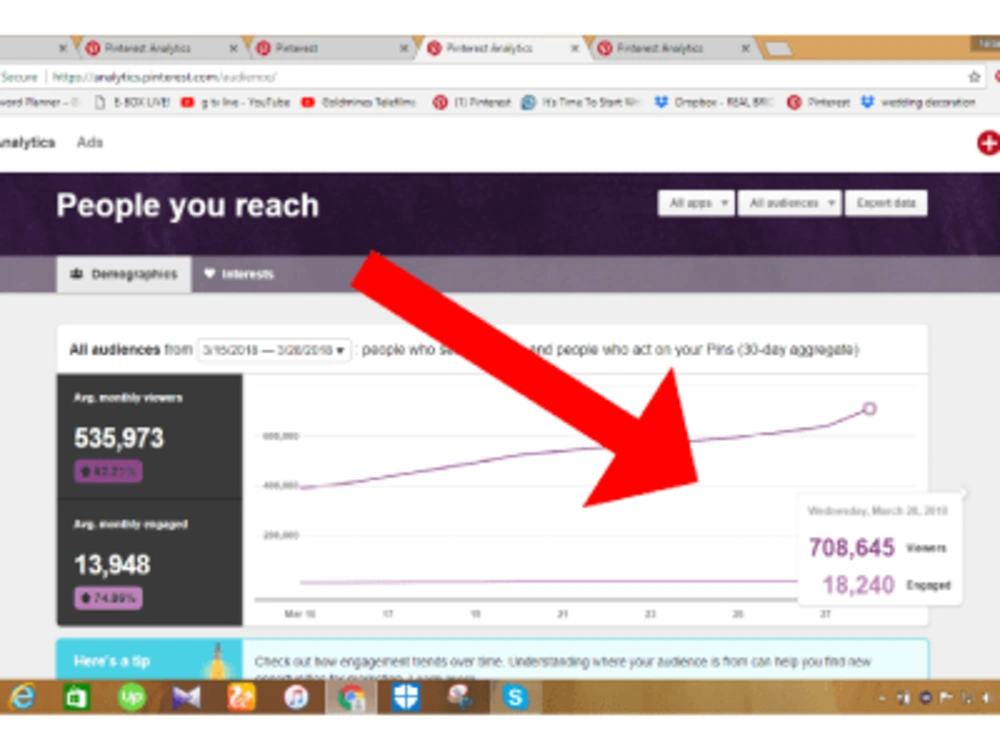Open the Pinterest browser tab
This screenshot has height=750, width=1000.
[x=328, y=48]
